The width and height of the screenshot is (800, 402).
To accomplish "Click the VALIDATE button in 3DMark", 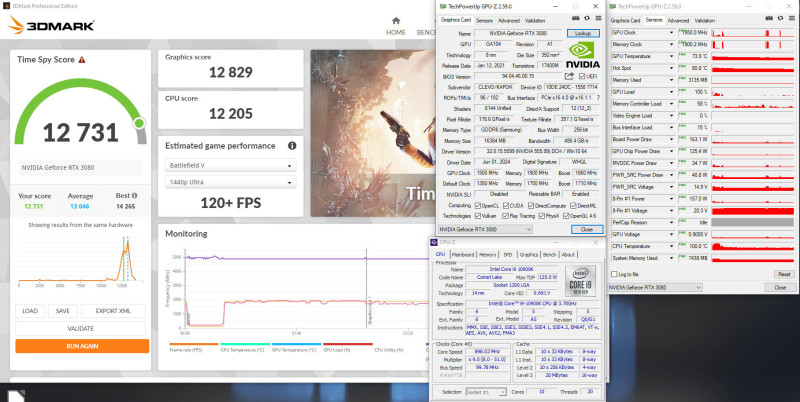I will pyautogui.click(x=81, y=329).
